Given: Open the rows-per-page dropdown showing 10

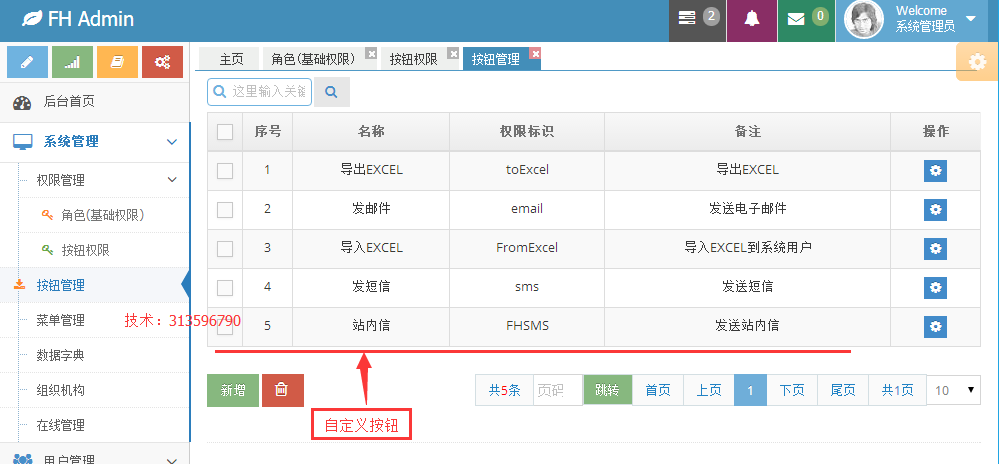Looking at the screenshot, I should click(x=954, y=390).
